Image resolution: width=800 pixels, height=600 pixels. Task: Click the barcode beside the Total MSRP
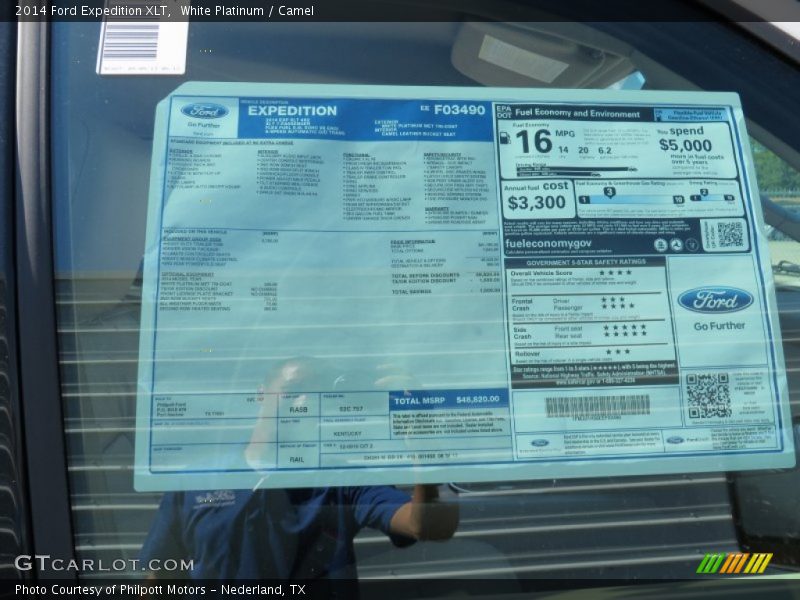[x=597, y=405]
